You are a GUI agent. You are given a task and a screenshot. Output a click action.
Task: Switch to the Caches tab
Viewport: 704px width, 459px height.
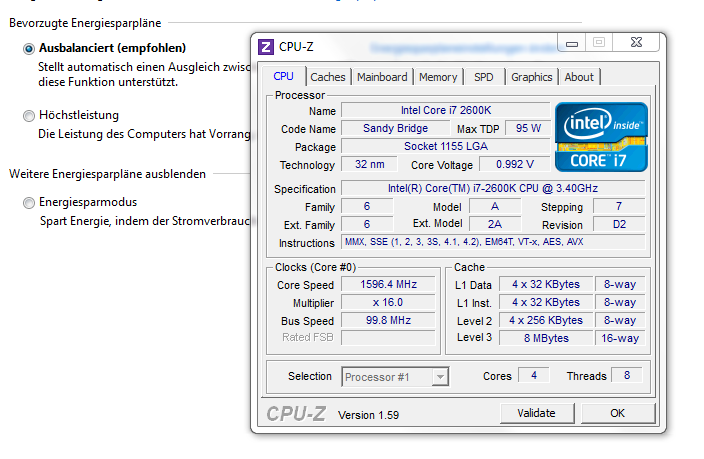click(x=328, y=77)
